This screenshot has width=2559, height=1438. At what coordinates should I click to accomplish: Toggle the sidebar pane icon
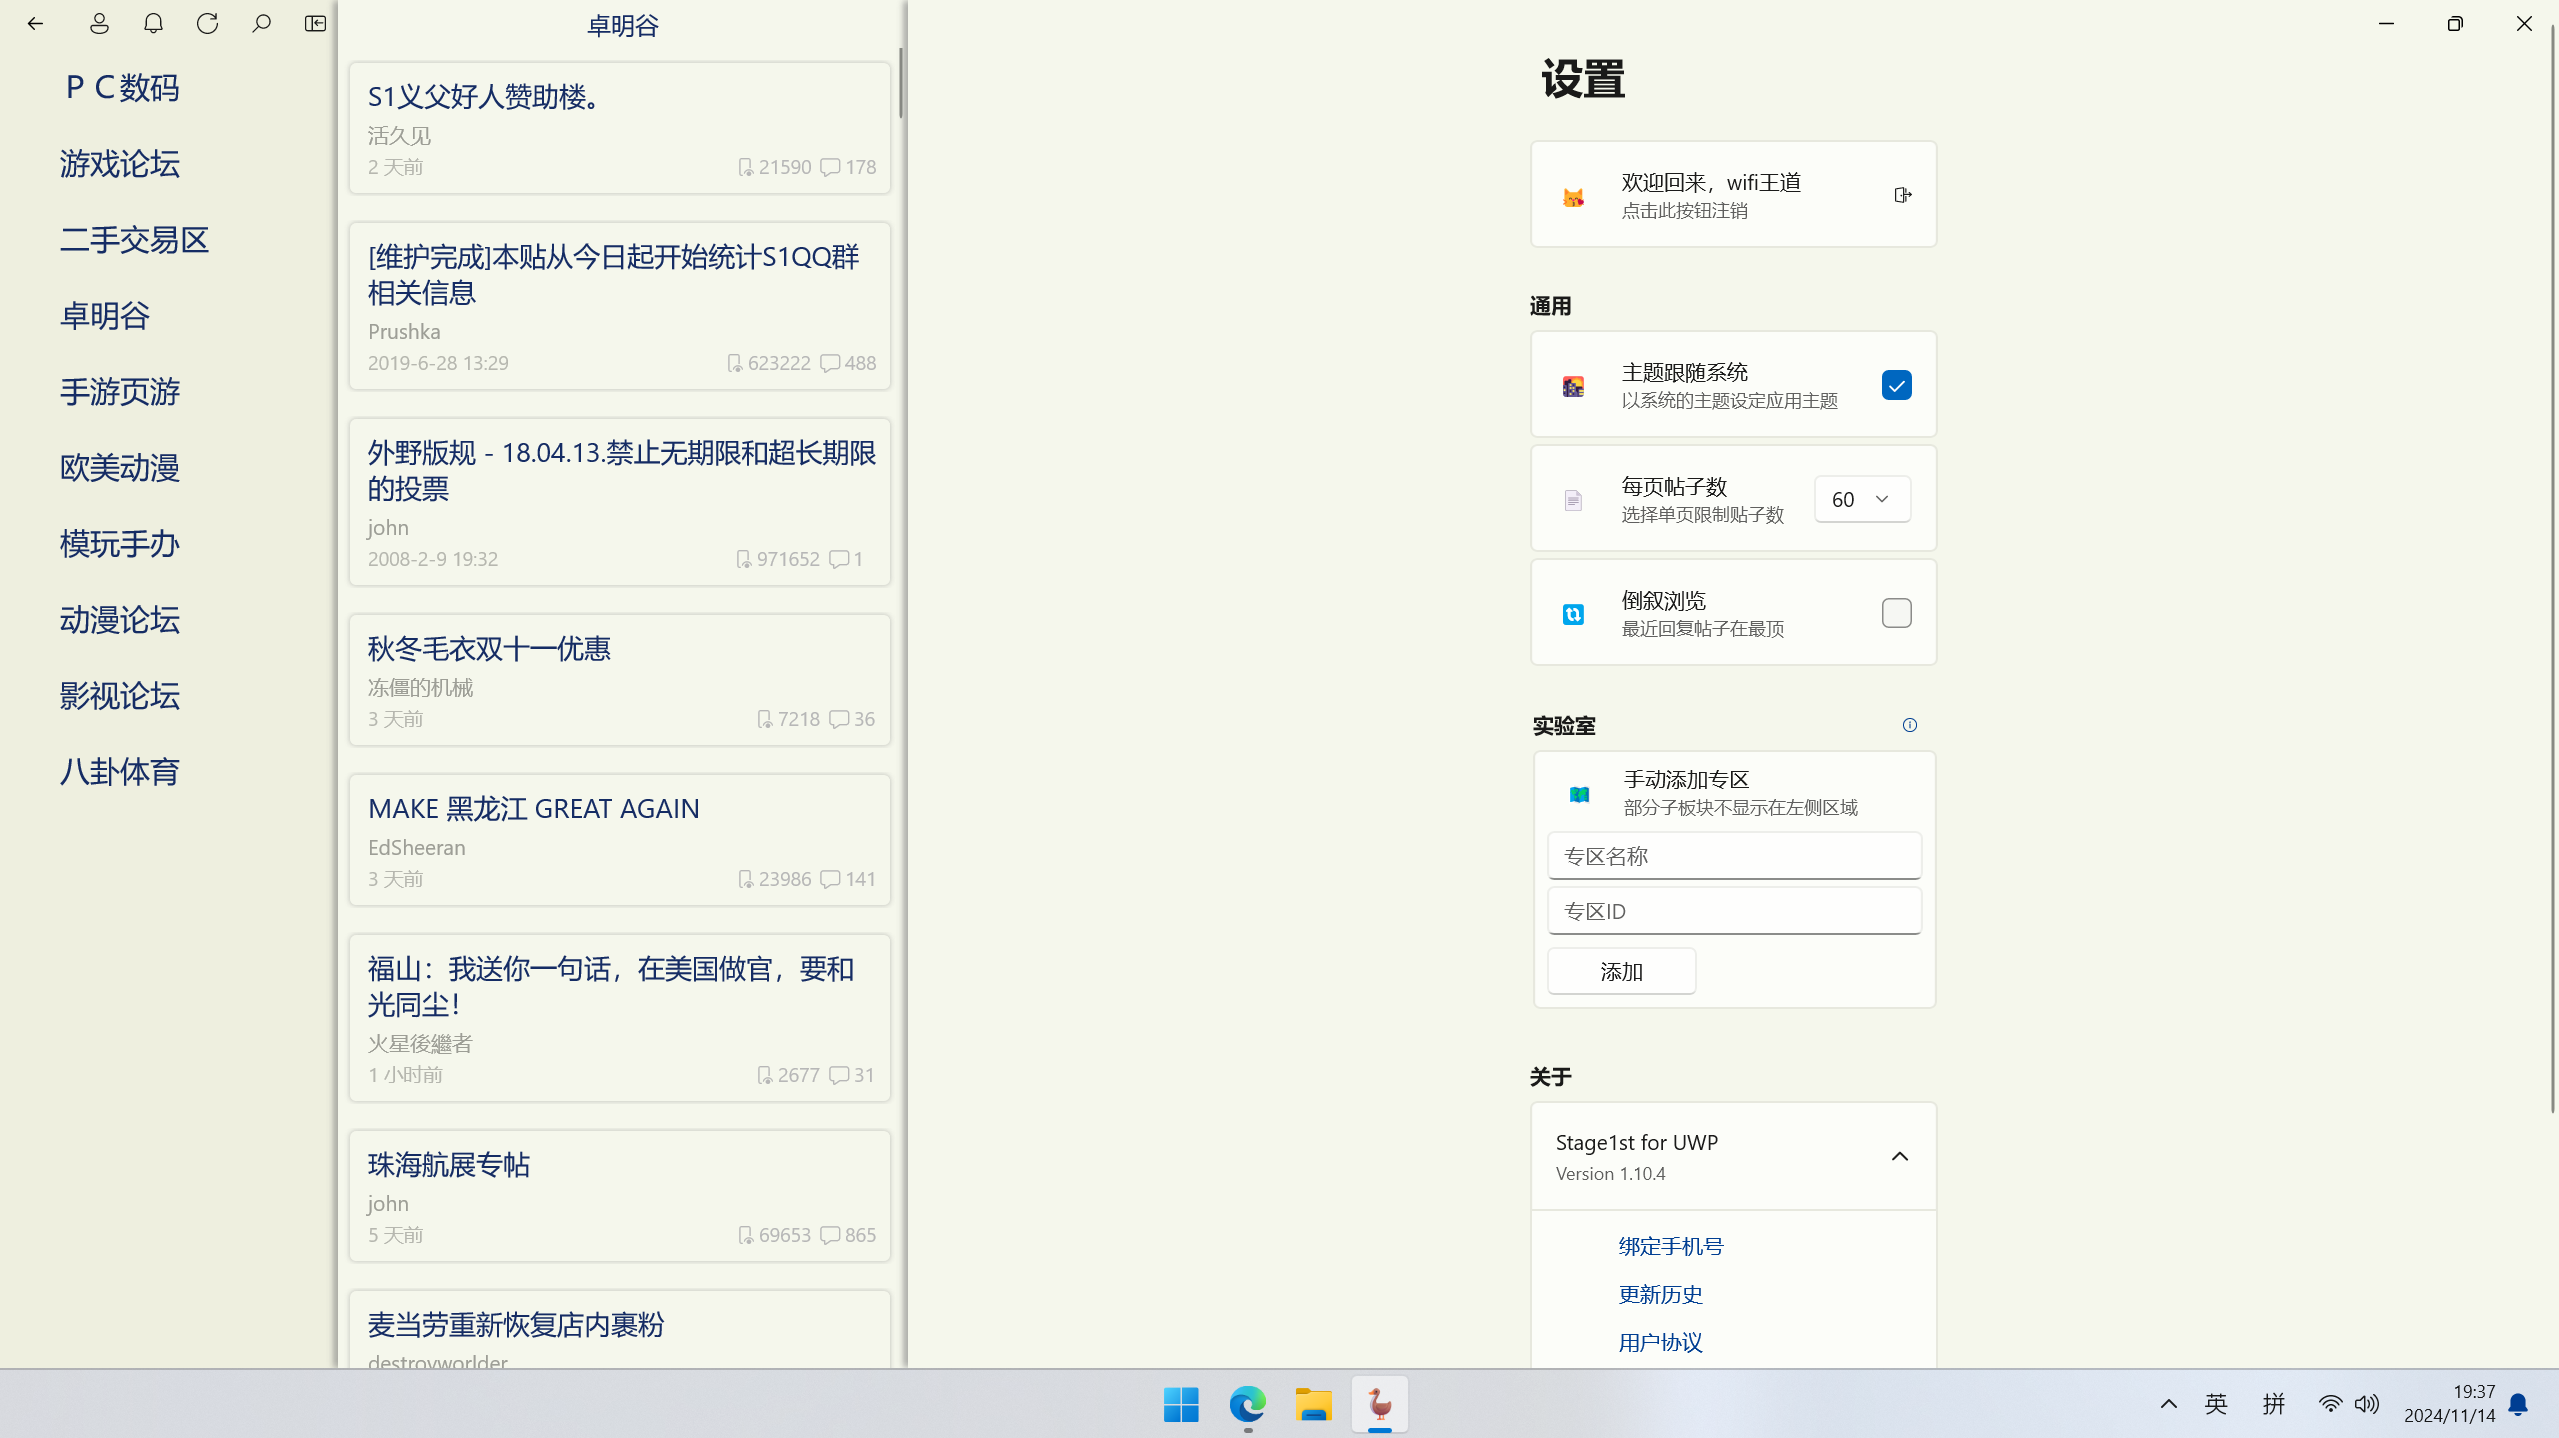tap(315, 24)
